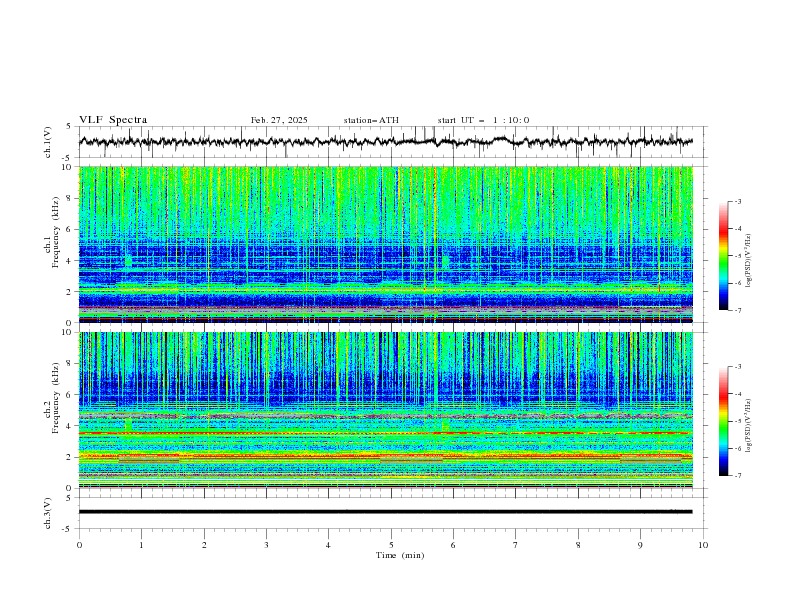Click the "station=ATH" label
Viewport: 792px width, 612px height.
pyautogui.click(x=371, y=120)
